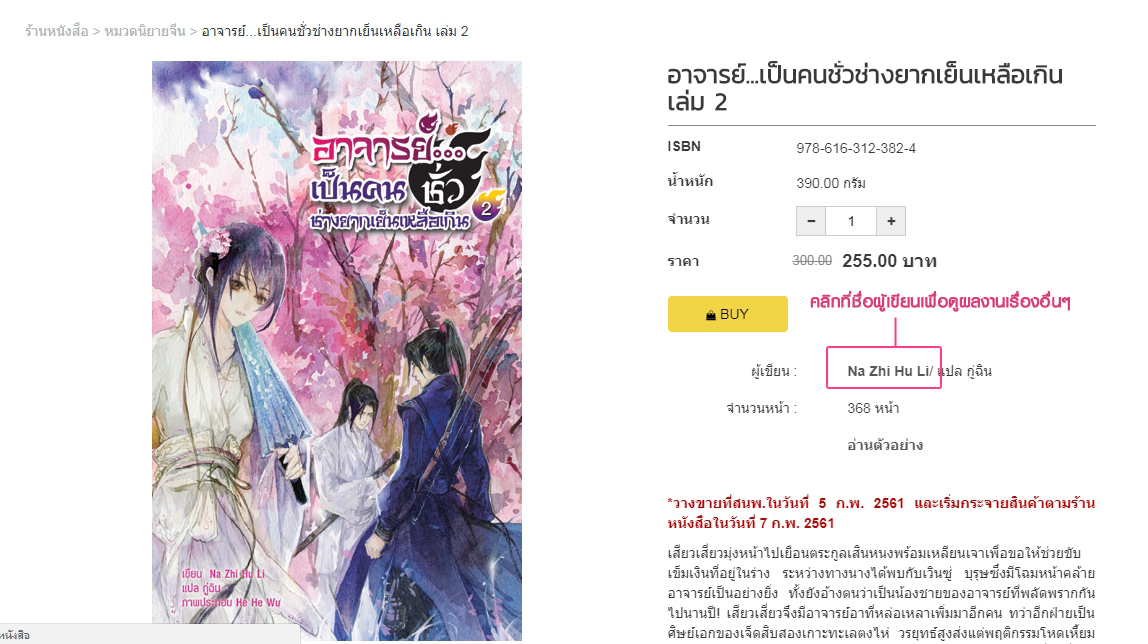The image size is (1148, 644).
Task: Open the อ่านตัวอย่าง sample reading link
Action: (884, 445)
